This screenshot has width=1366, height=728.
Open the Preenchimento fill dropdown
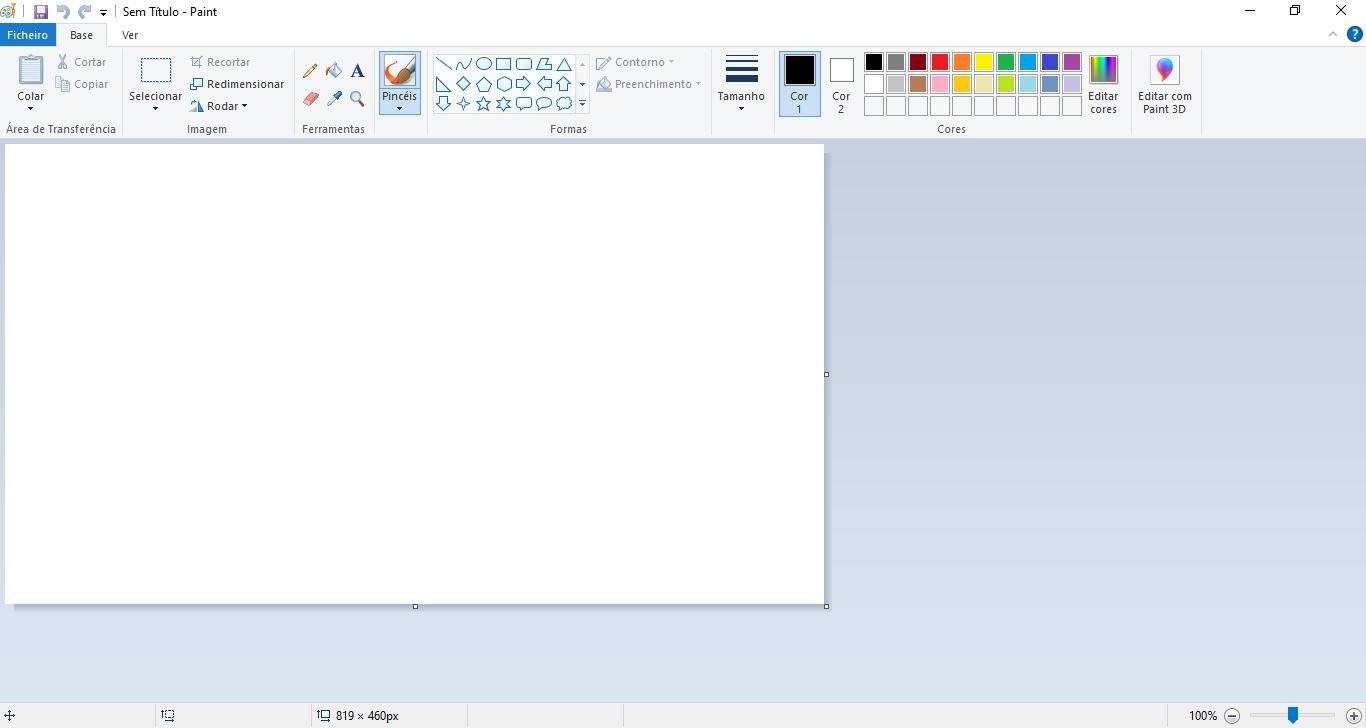point(652,83)
